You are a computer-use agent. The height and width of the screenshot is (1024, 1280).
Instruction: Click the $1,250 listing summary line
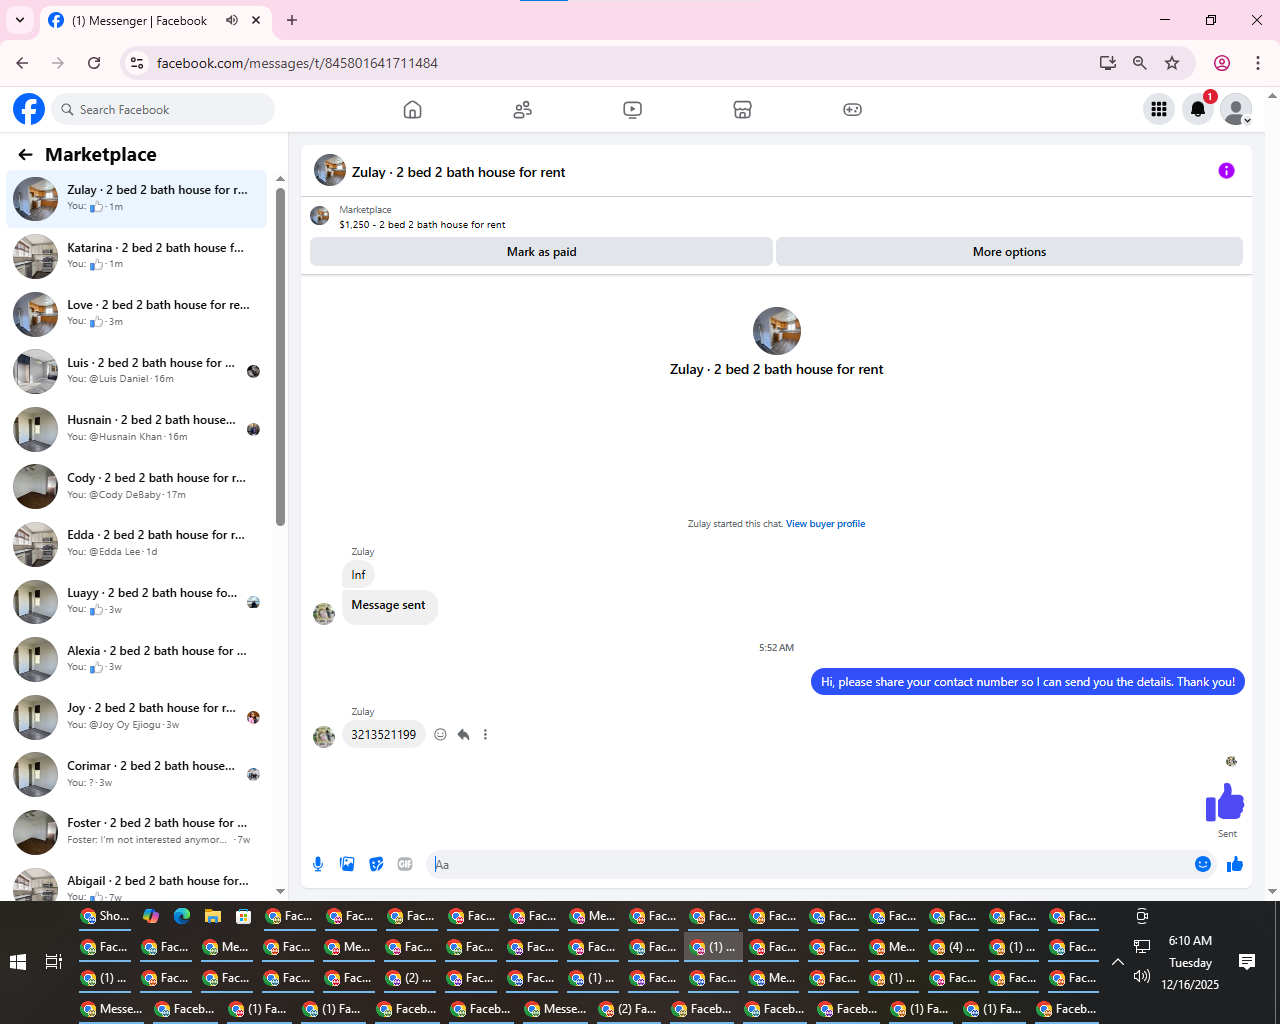[422, 225]
